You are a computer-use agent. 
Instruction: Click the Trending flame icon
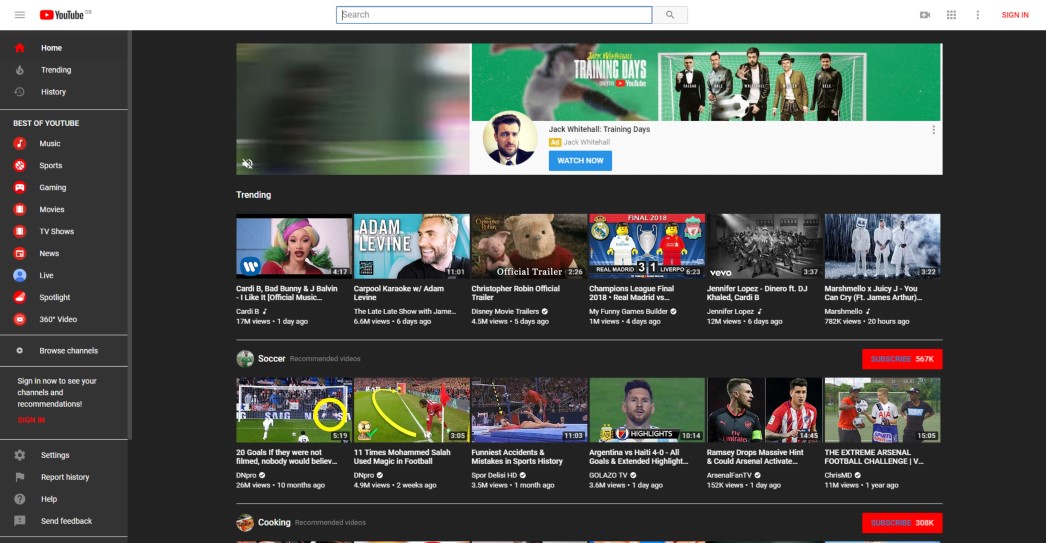[x=20, y=70]
